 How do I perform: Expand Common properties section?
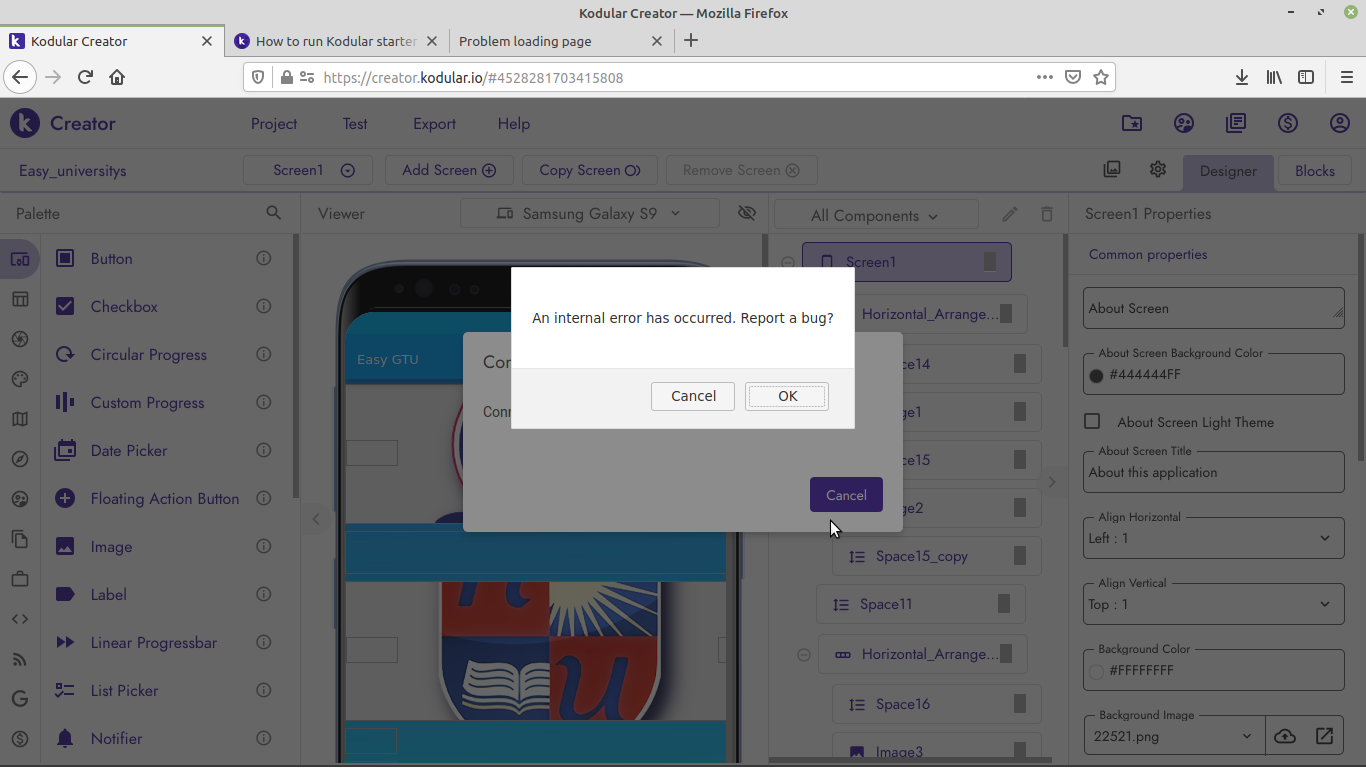1148,254
